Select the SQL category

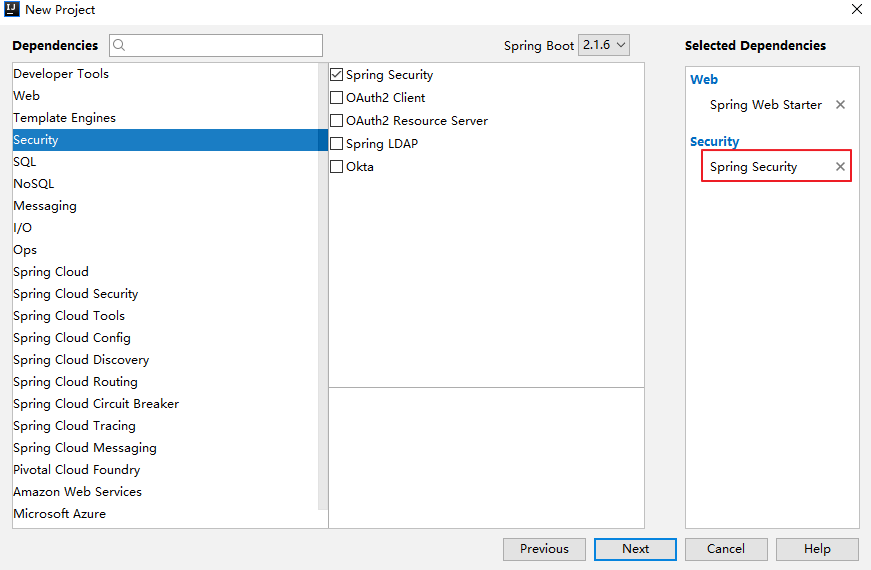25,162
